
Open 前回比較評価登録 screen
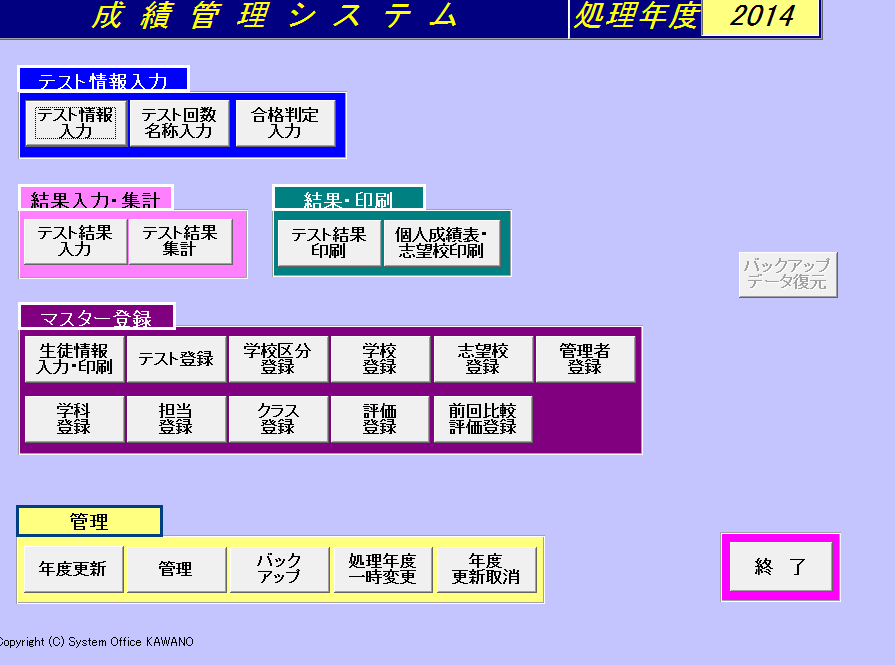(483, 419)
